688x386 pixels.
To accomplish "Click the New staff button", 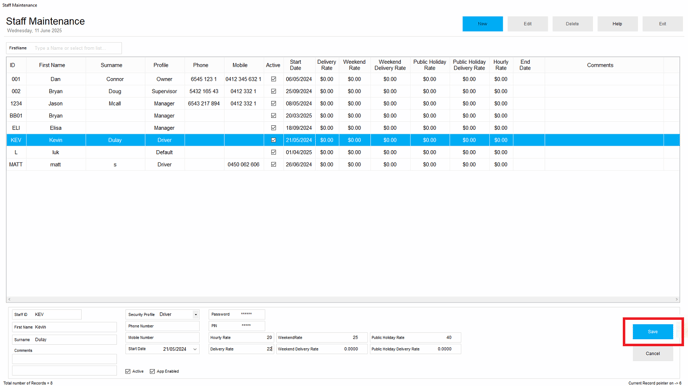I will (482, 24).
